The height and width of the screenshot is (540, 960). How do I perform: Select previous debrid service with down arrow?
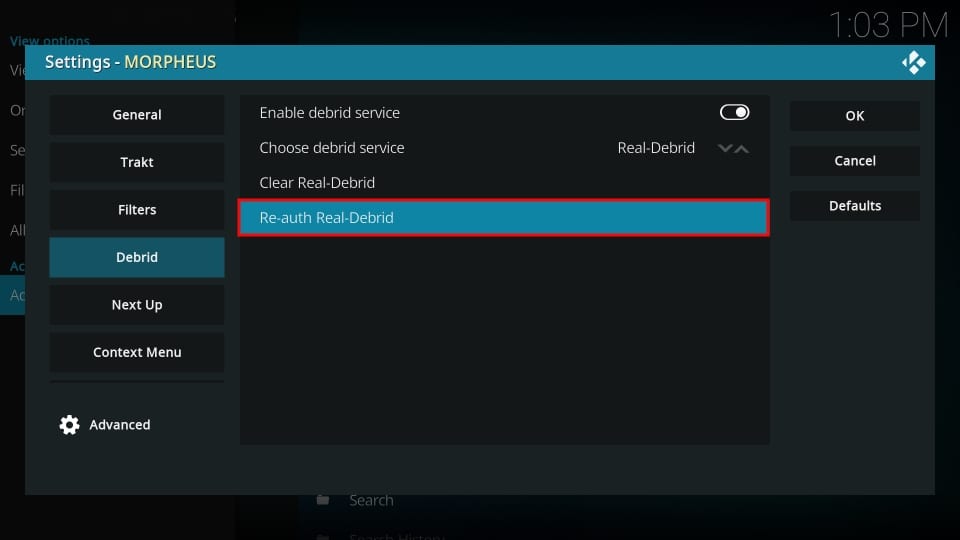[x=725, y=148]
